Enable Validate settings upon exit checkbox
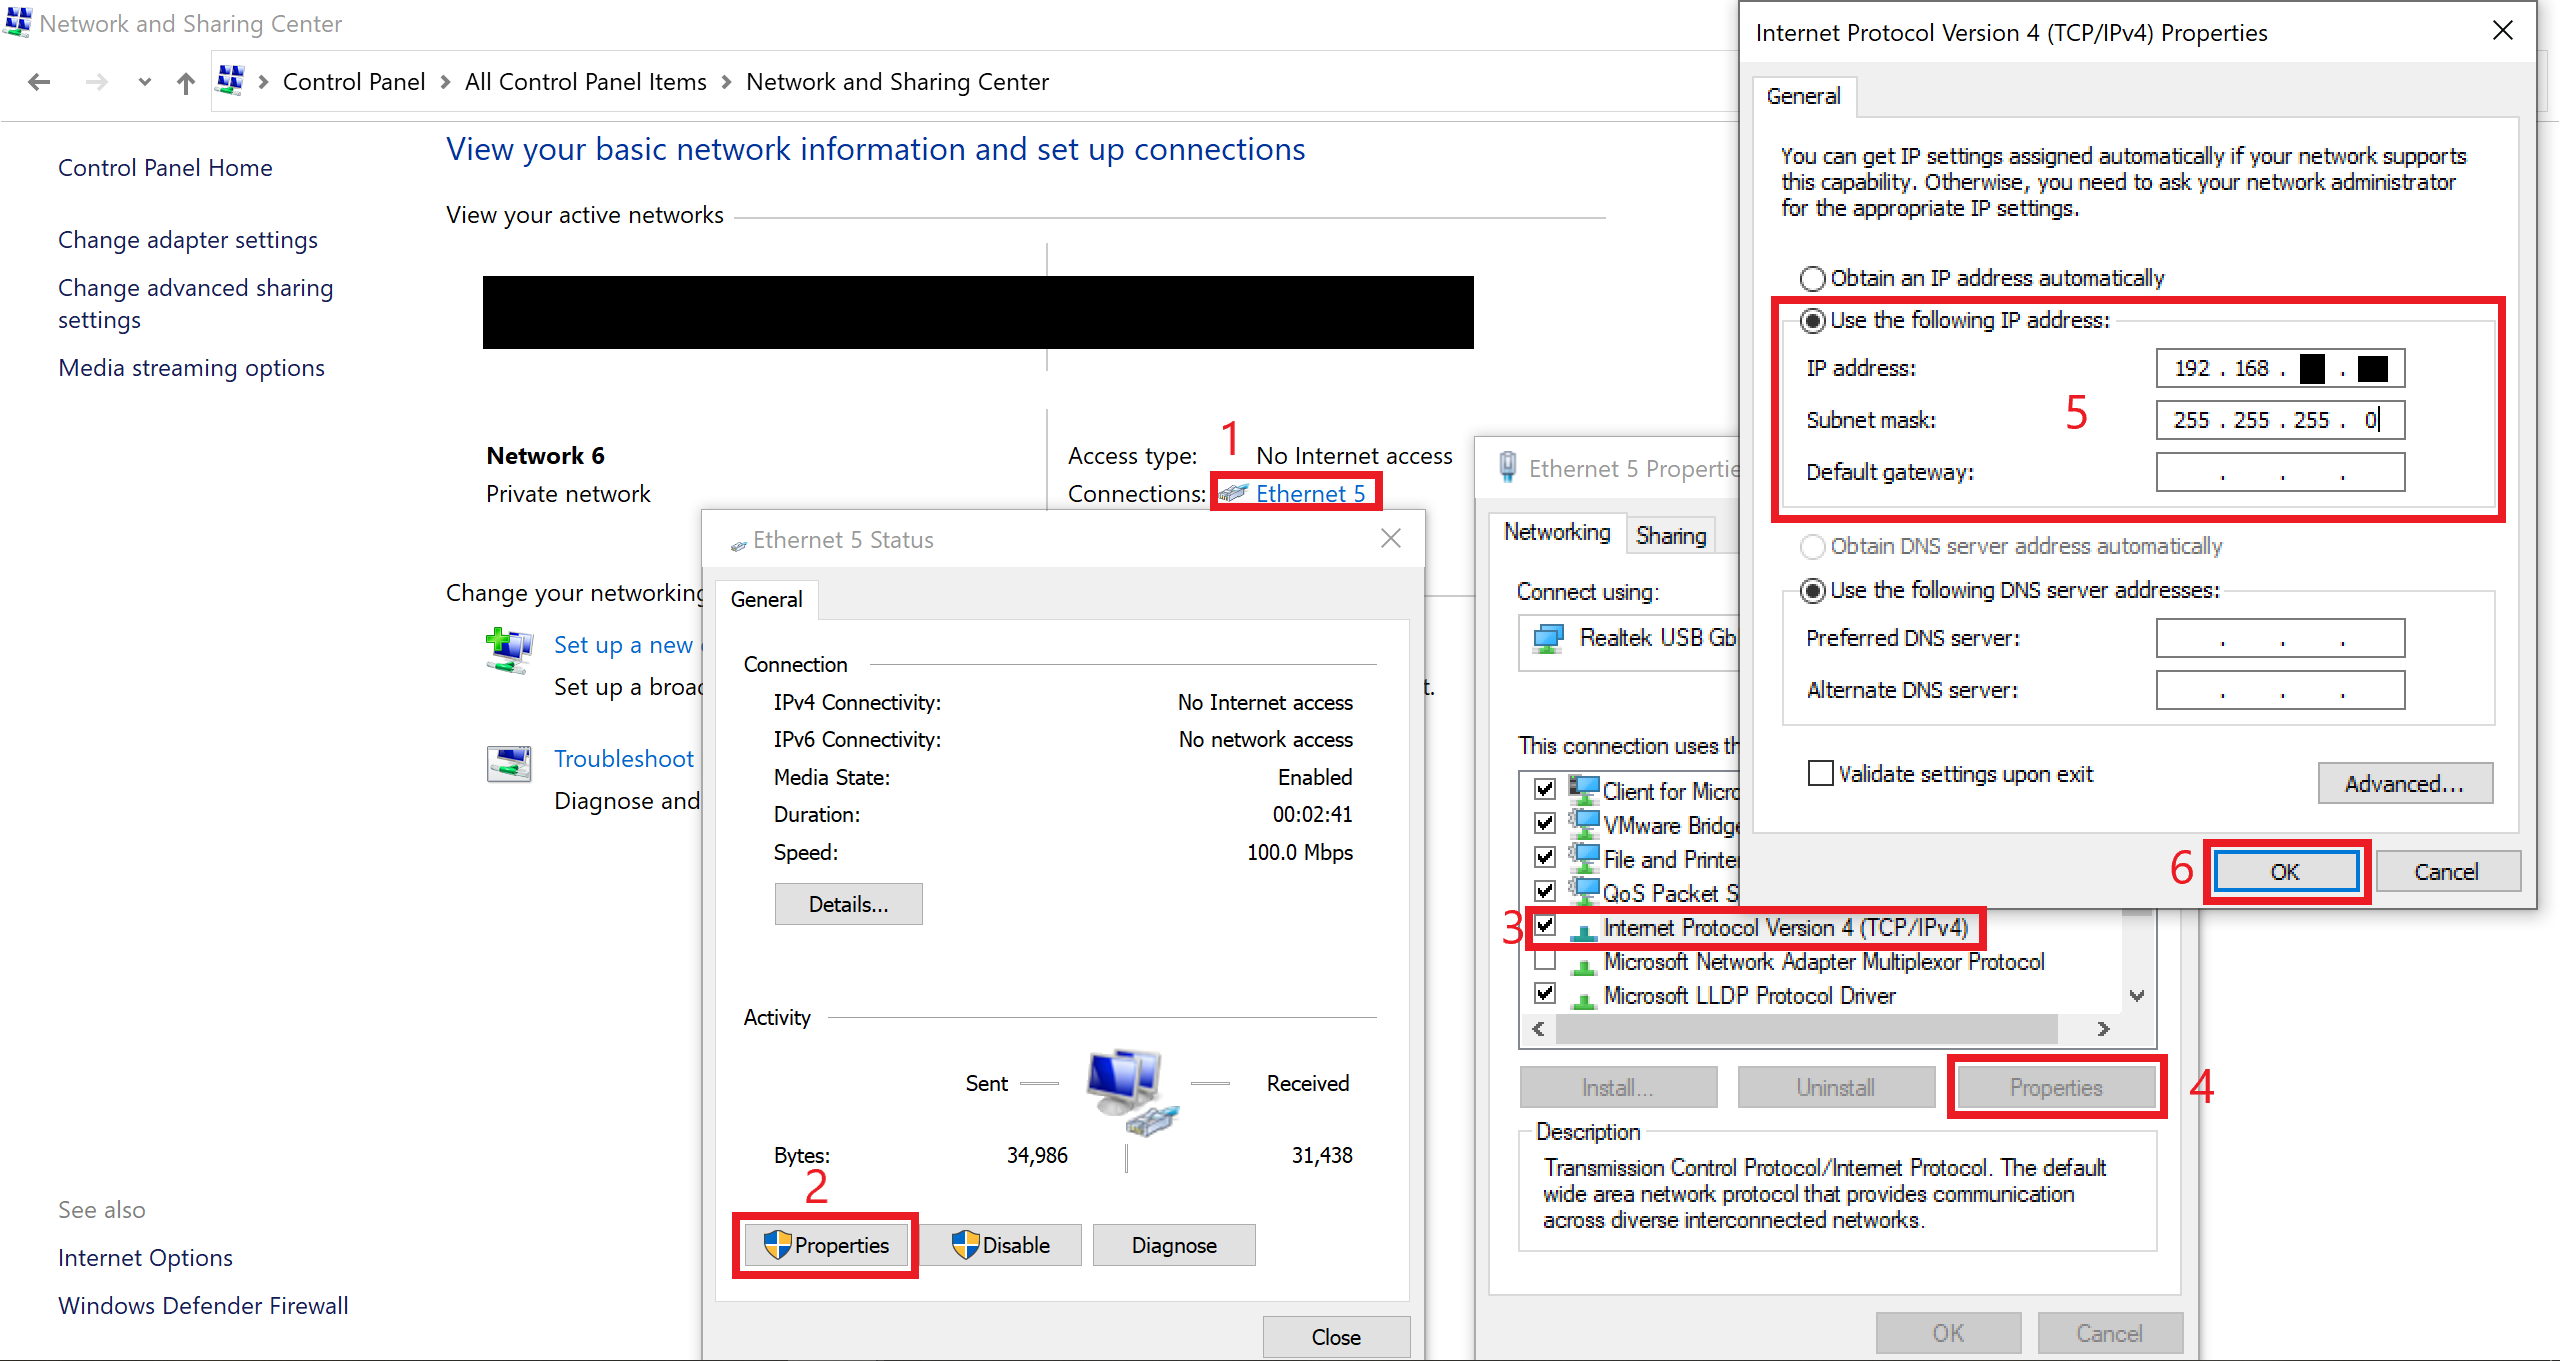 pyautogui.click(x=1821, y=773)
